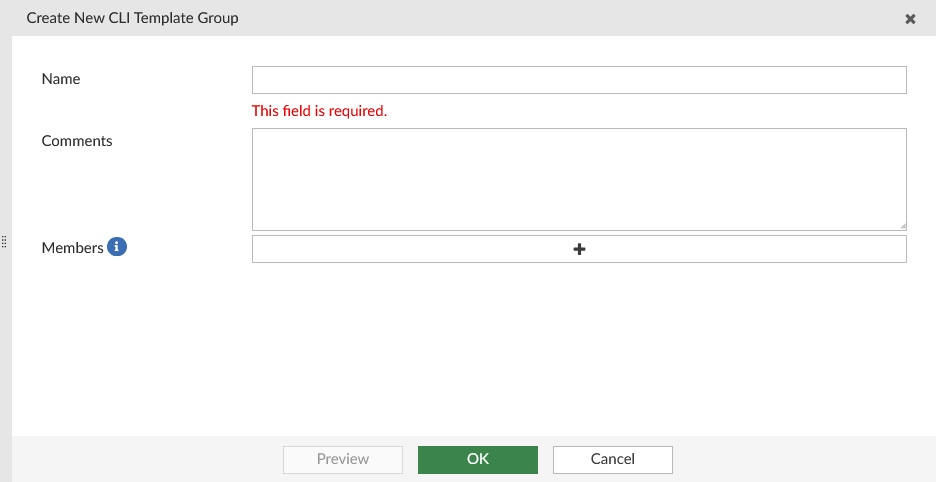Click inside the Comments text area
This screenshot has height=482, width=936.
coord(579,179)
